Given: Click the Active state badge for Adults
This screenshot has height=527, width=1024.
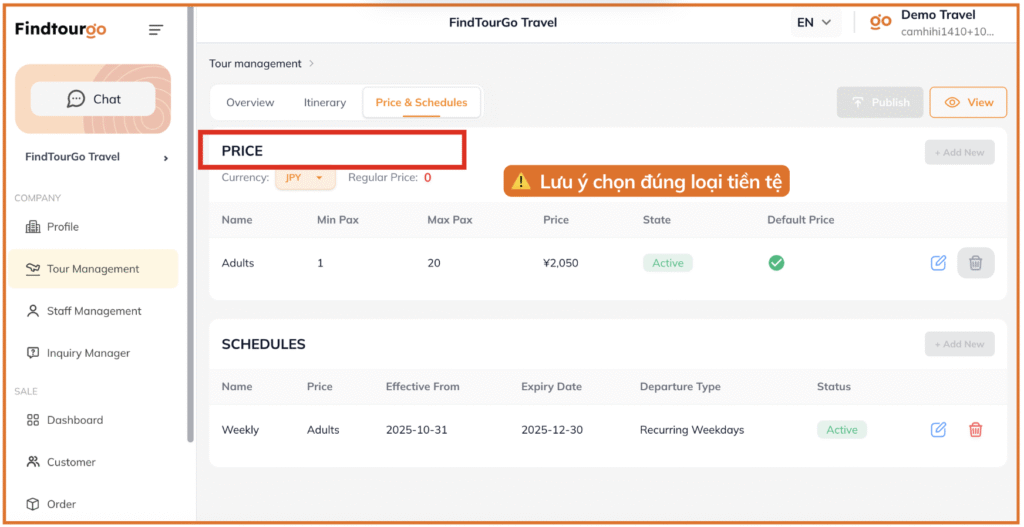Looking at the screenshot, I should coord(667,263).
